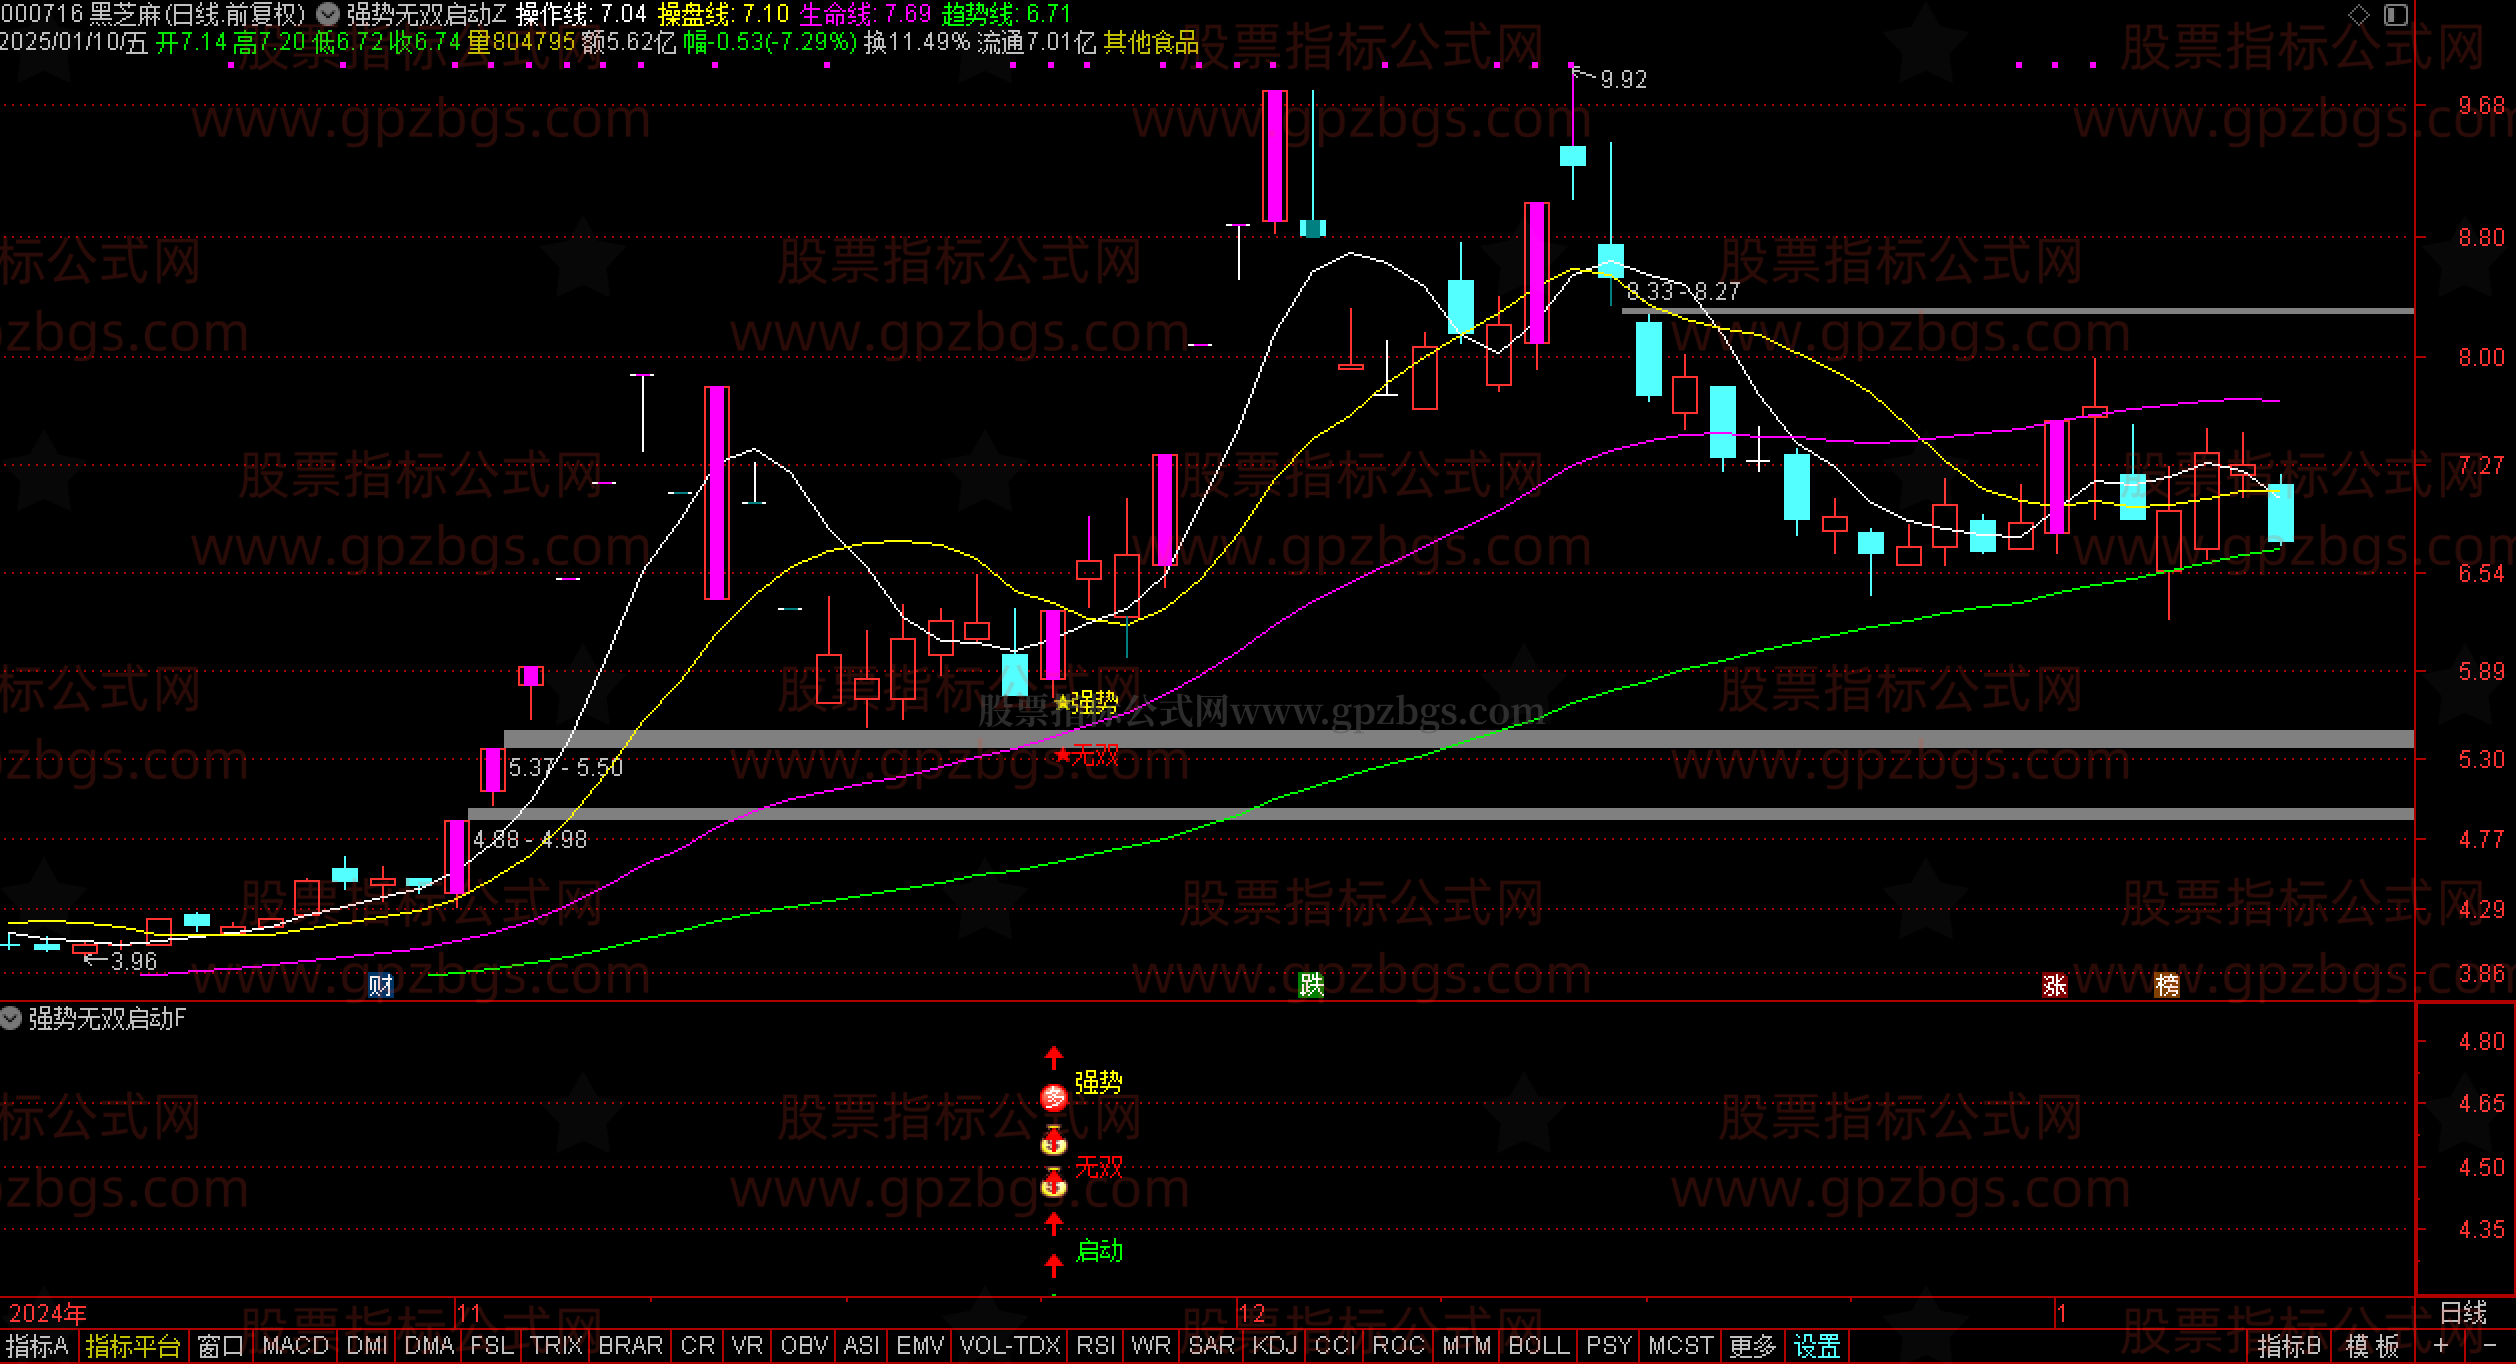This screenshot has height=1364, width=2516.
Task: Toggle the BOLL indicator
Action: [1538, 1346]
